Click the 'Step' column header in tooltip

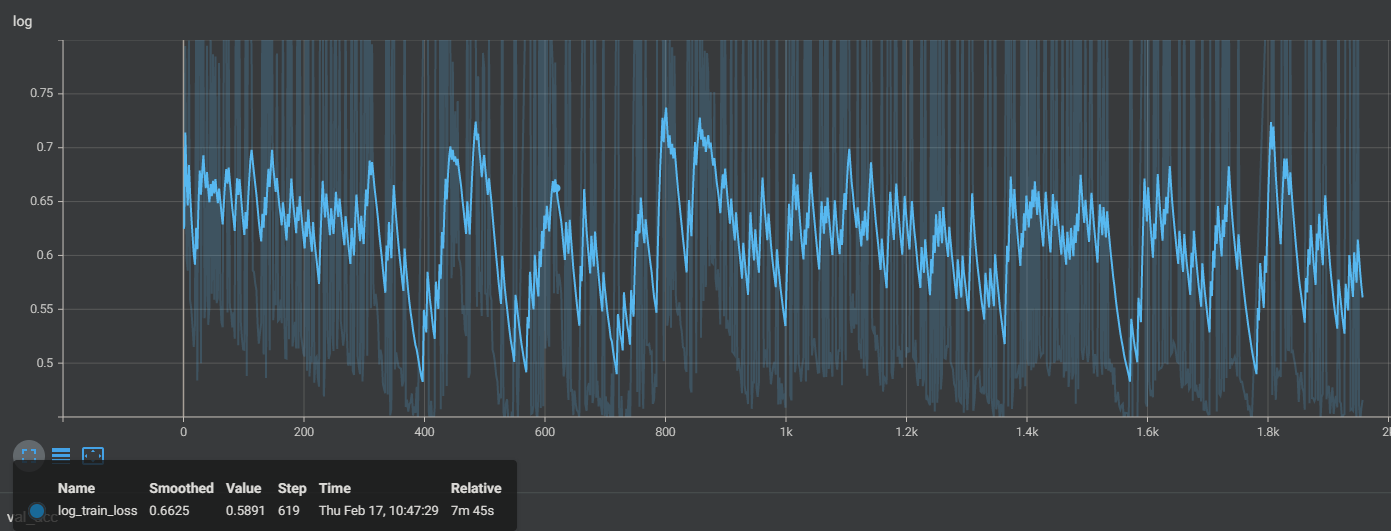tap(292, 488)
